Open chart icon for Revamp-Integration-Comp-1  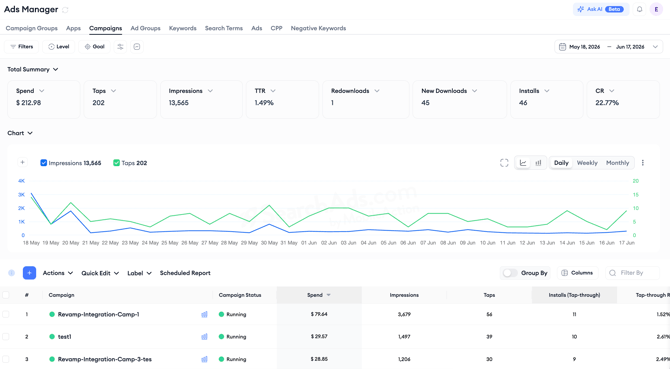coord(204,314)
